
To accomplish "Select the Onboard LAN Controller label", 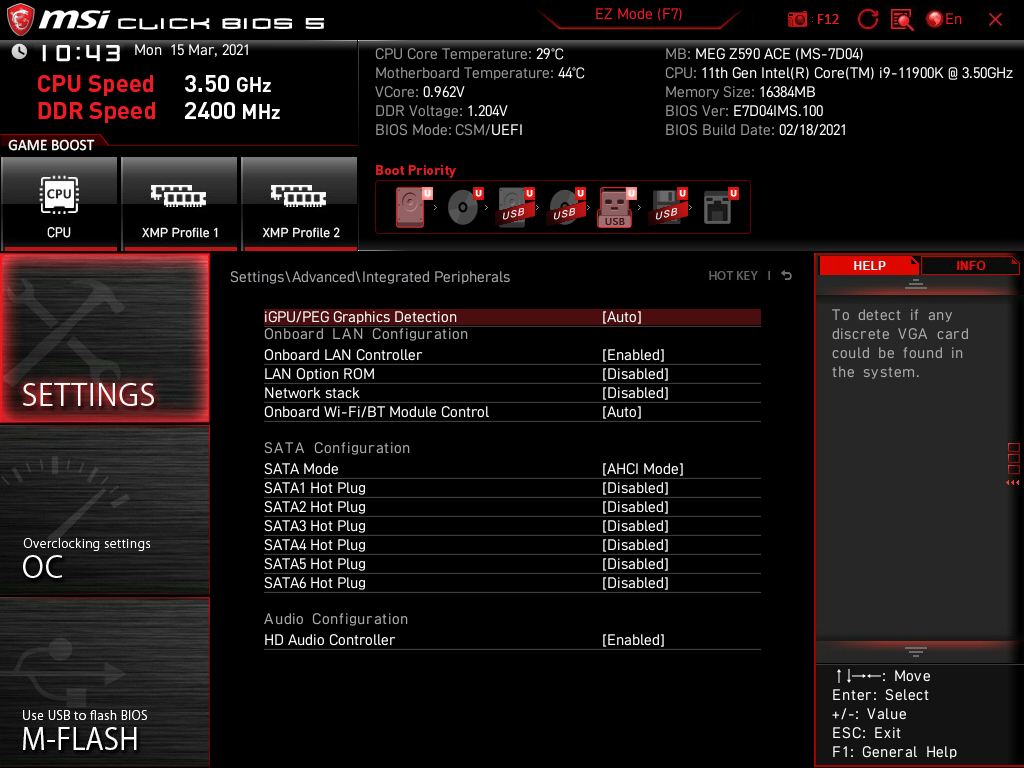I will pyautogui.click(x=343, y=355).
